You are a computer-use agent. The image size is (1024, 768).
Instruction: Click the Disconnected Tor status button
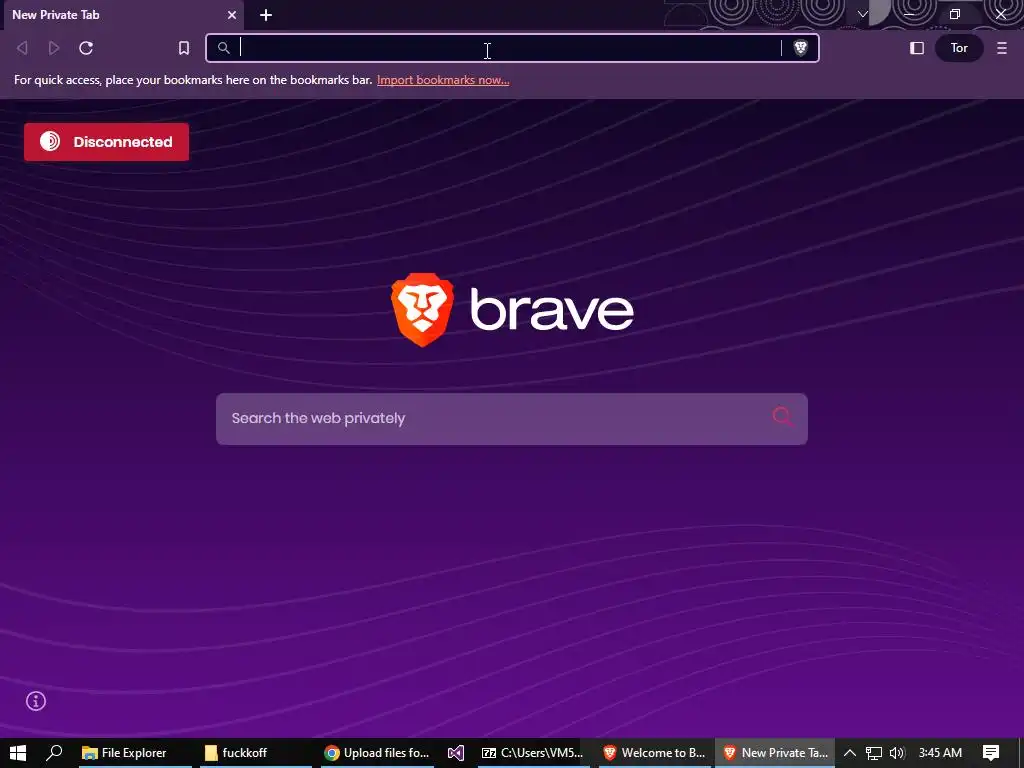pos(106,142)
